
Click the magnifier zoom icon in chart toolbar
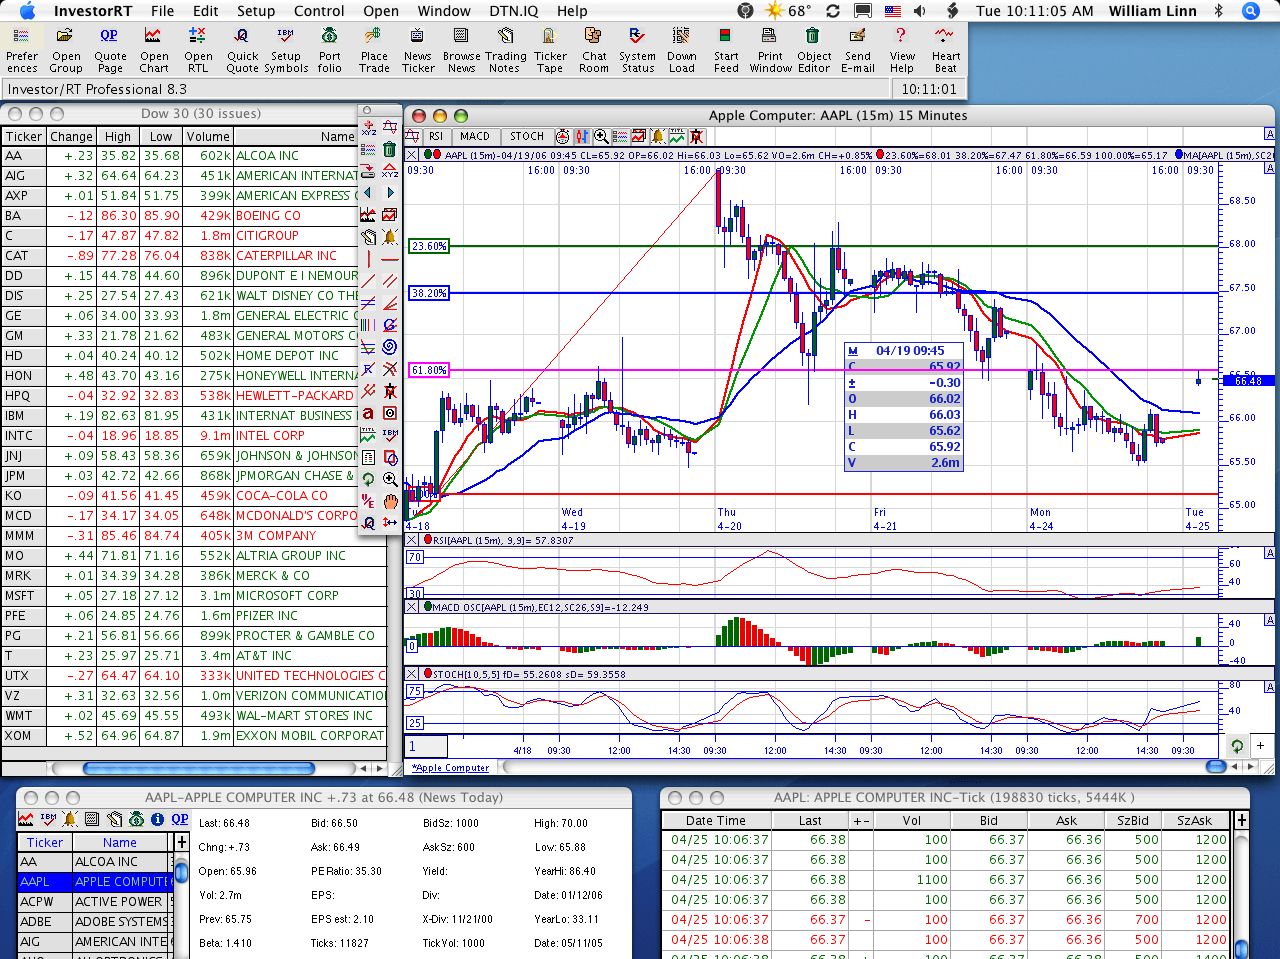click(601, 137)
